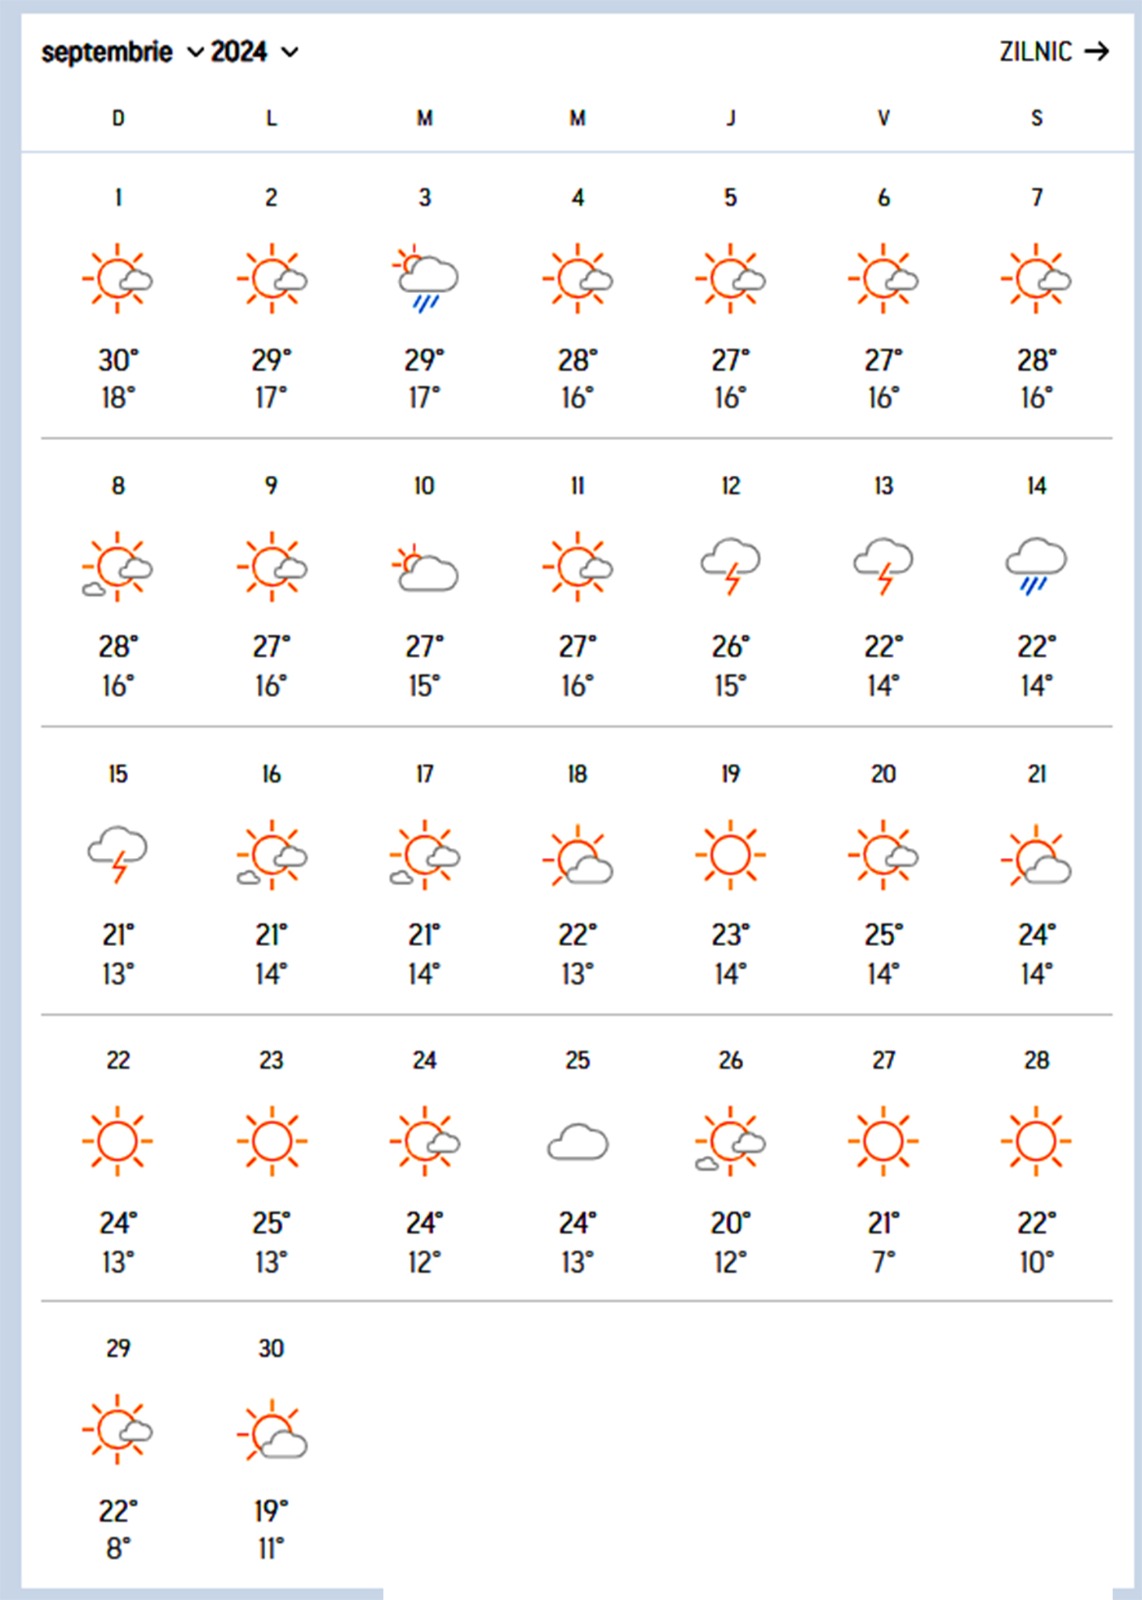Click the partly sunny icon on September 30

point(272,1431)
